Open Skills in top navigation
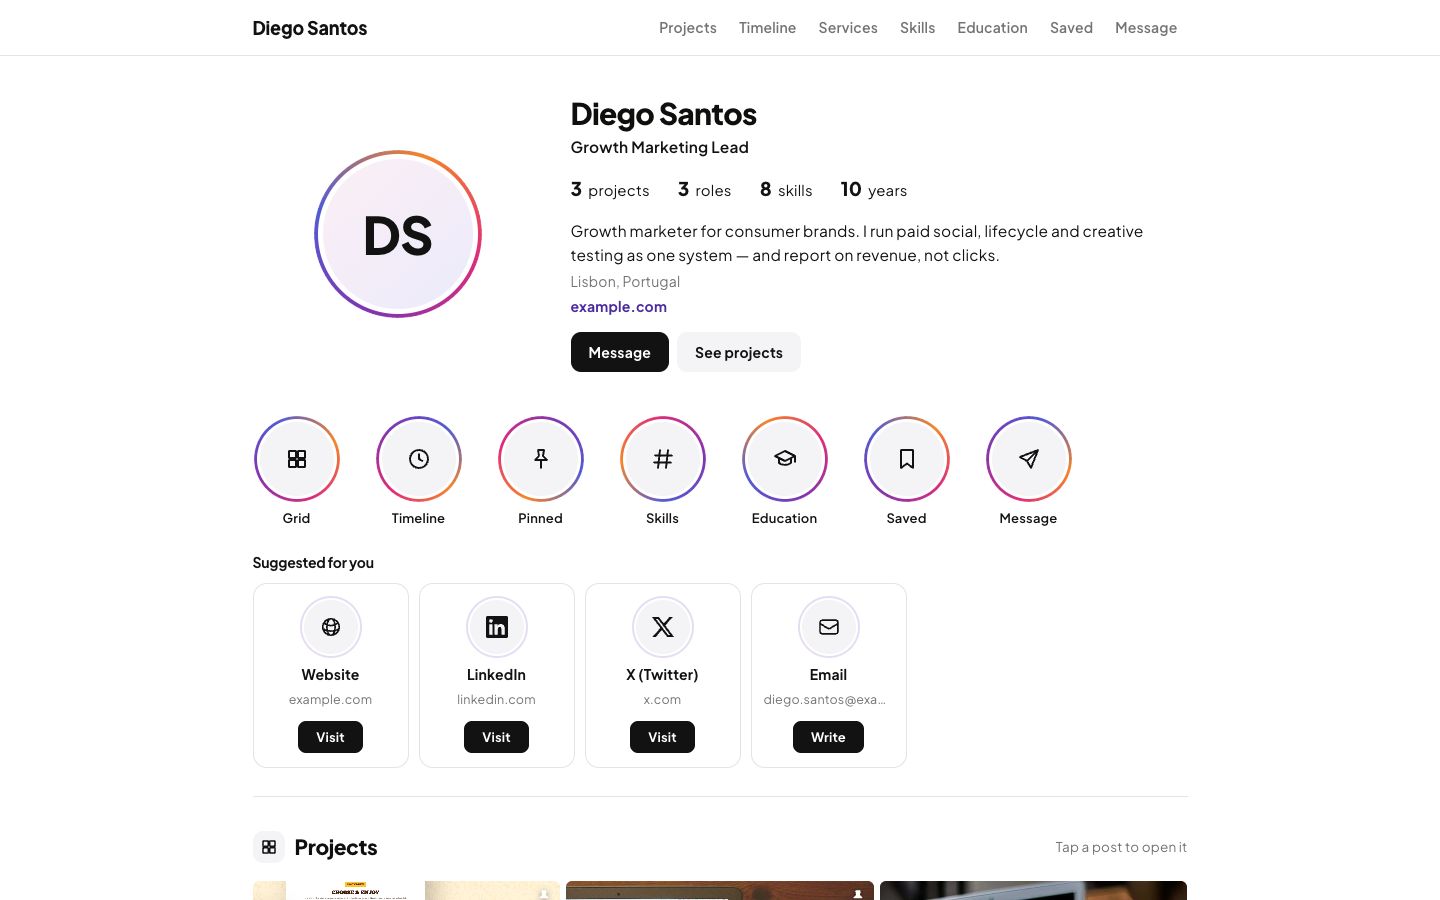1440x900 pixels. 918,28
